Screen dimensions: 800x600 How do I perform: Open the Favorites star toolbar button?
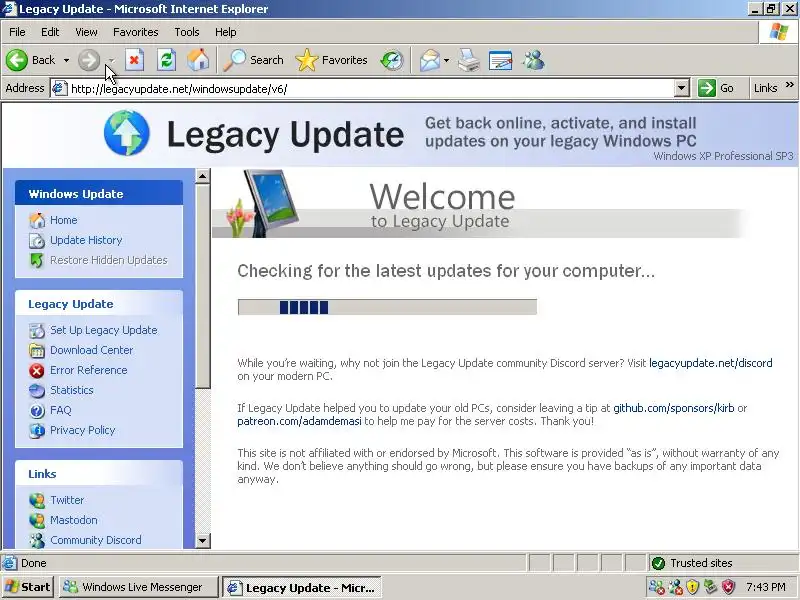pyautogui.click(x=331, y=60)
